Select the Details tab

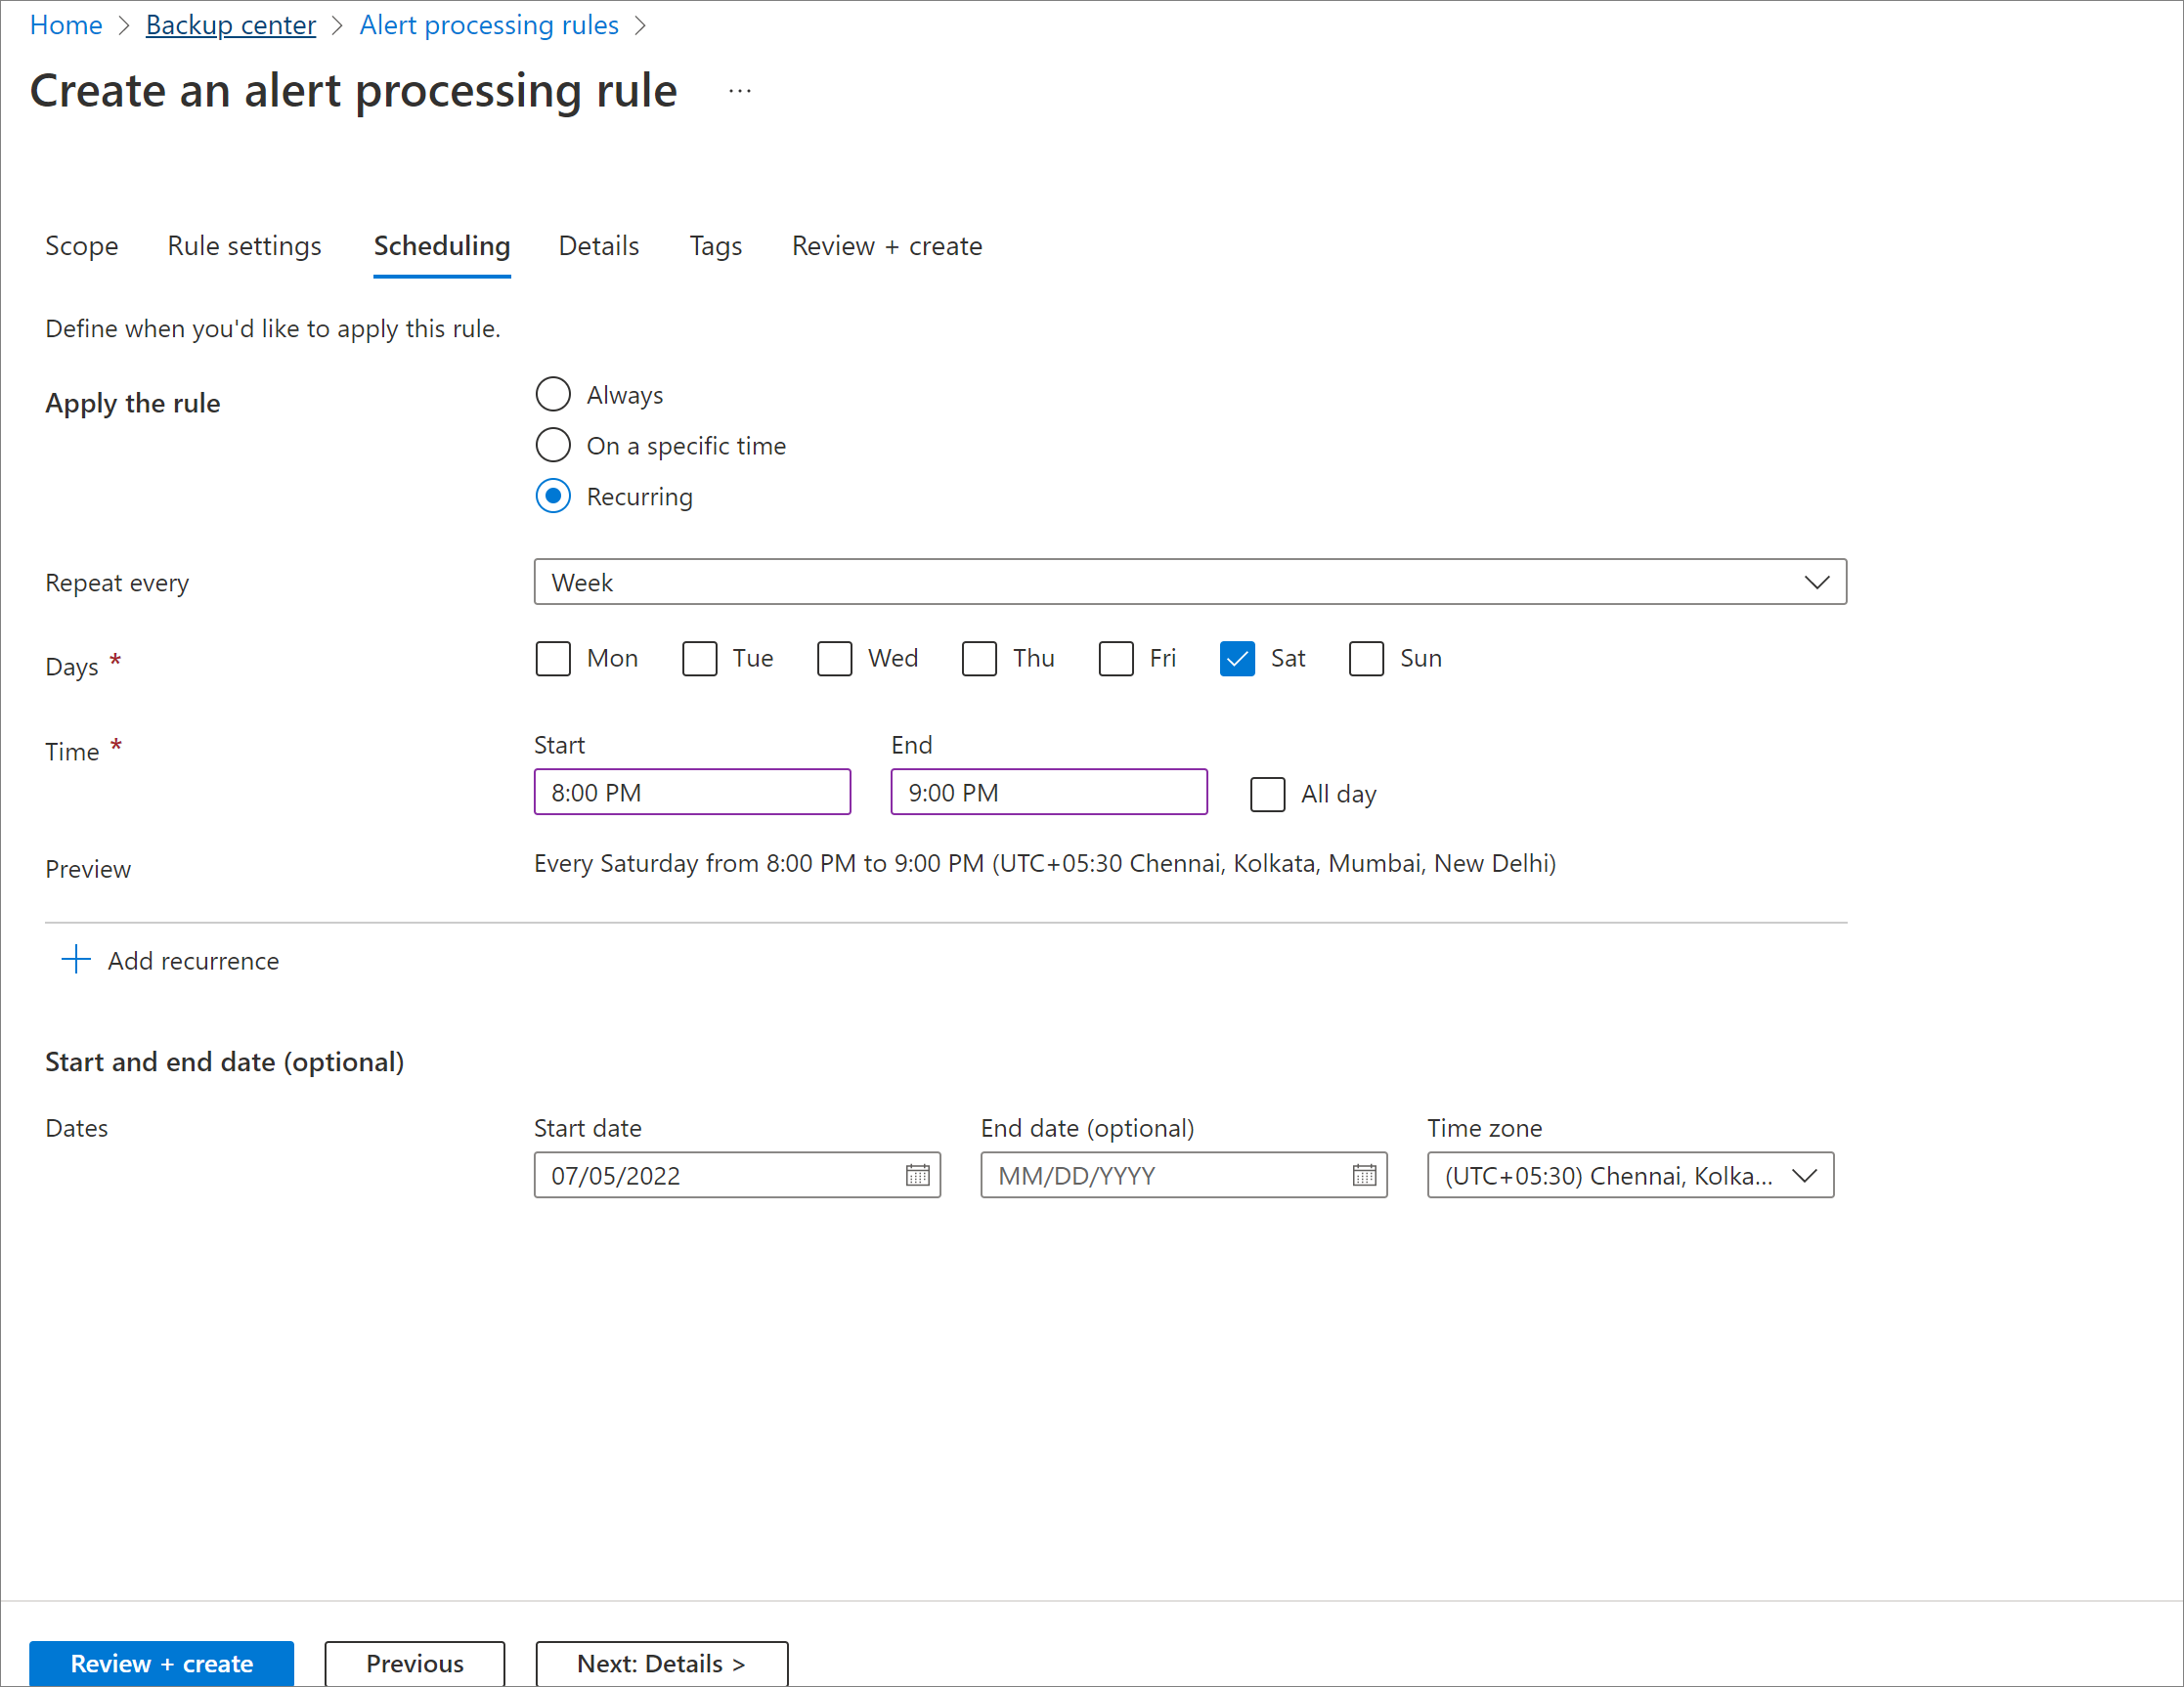coord(597,246)
